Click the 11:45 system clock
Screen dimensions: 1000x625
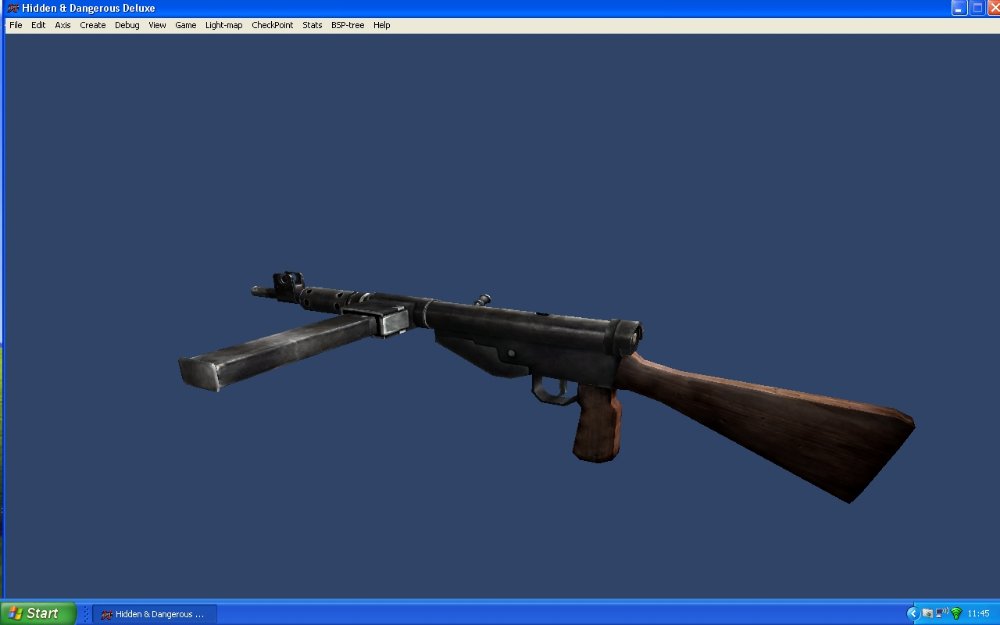click(978, 614)
